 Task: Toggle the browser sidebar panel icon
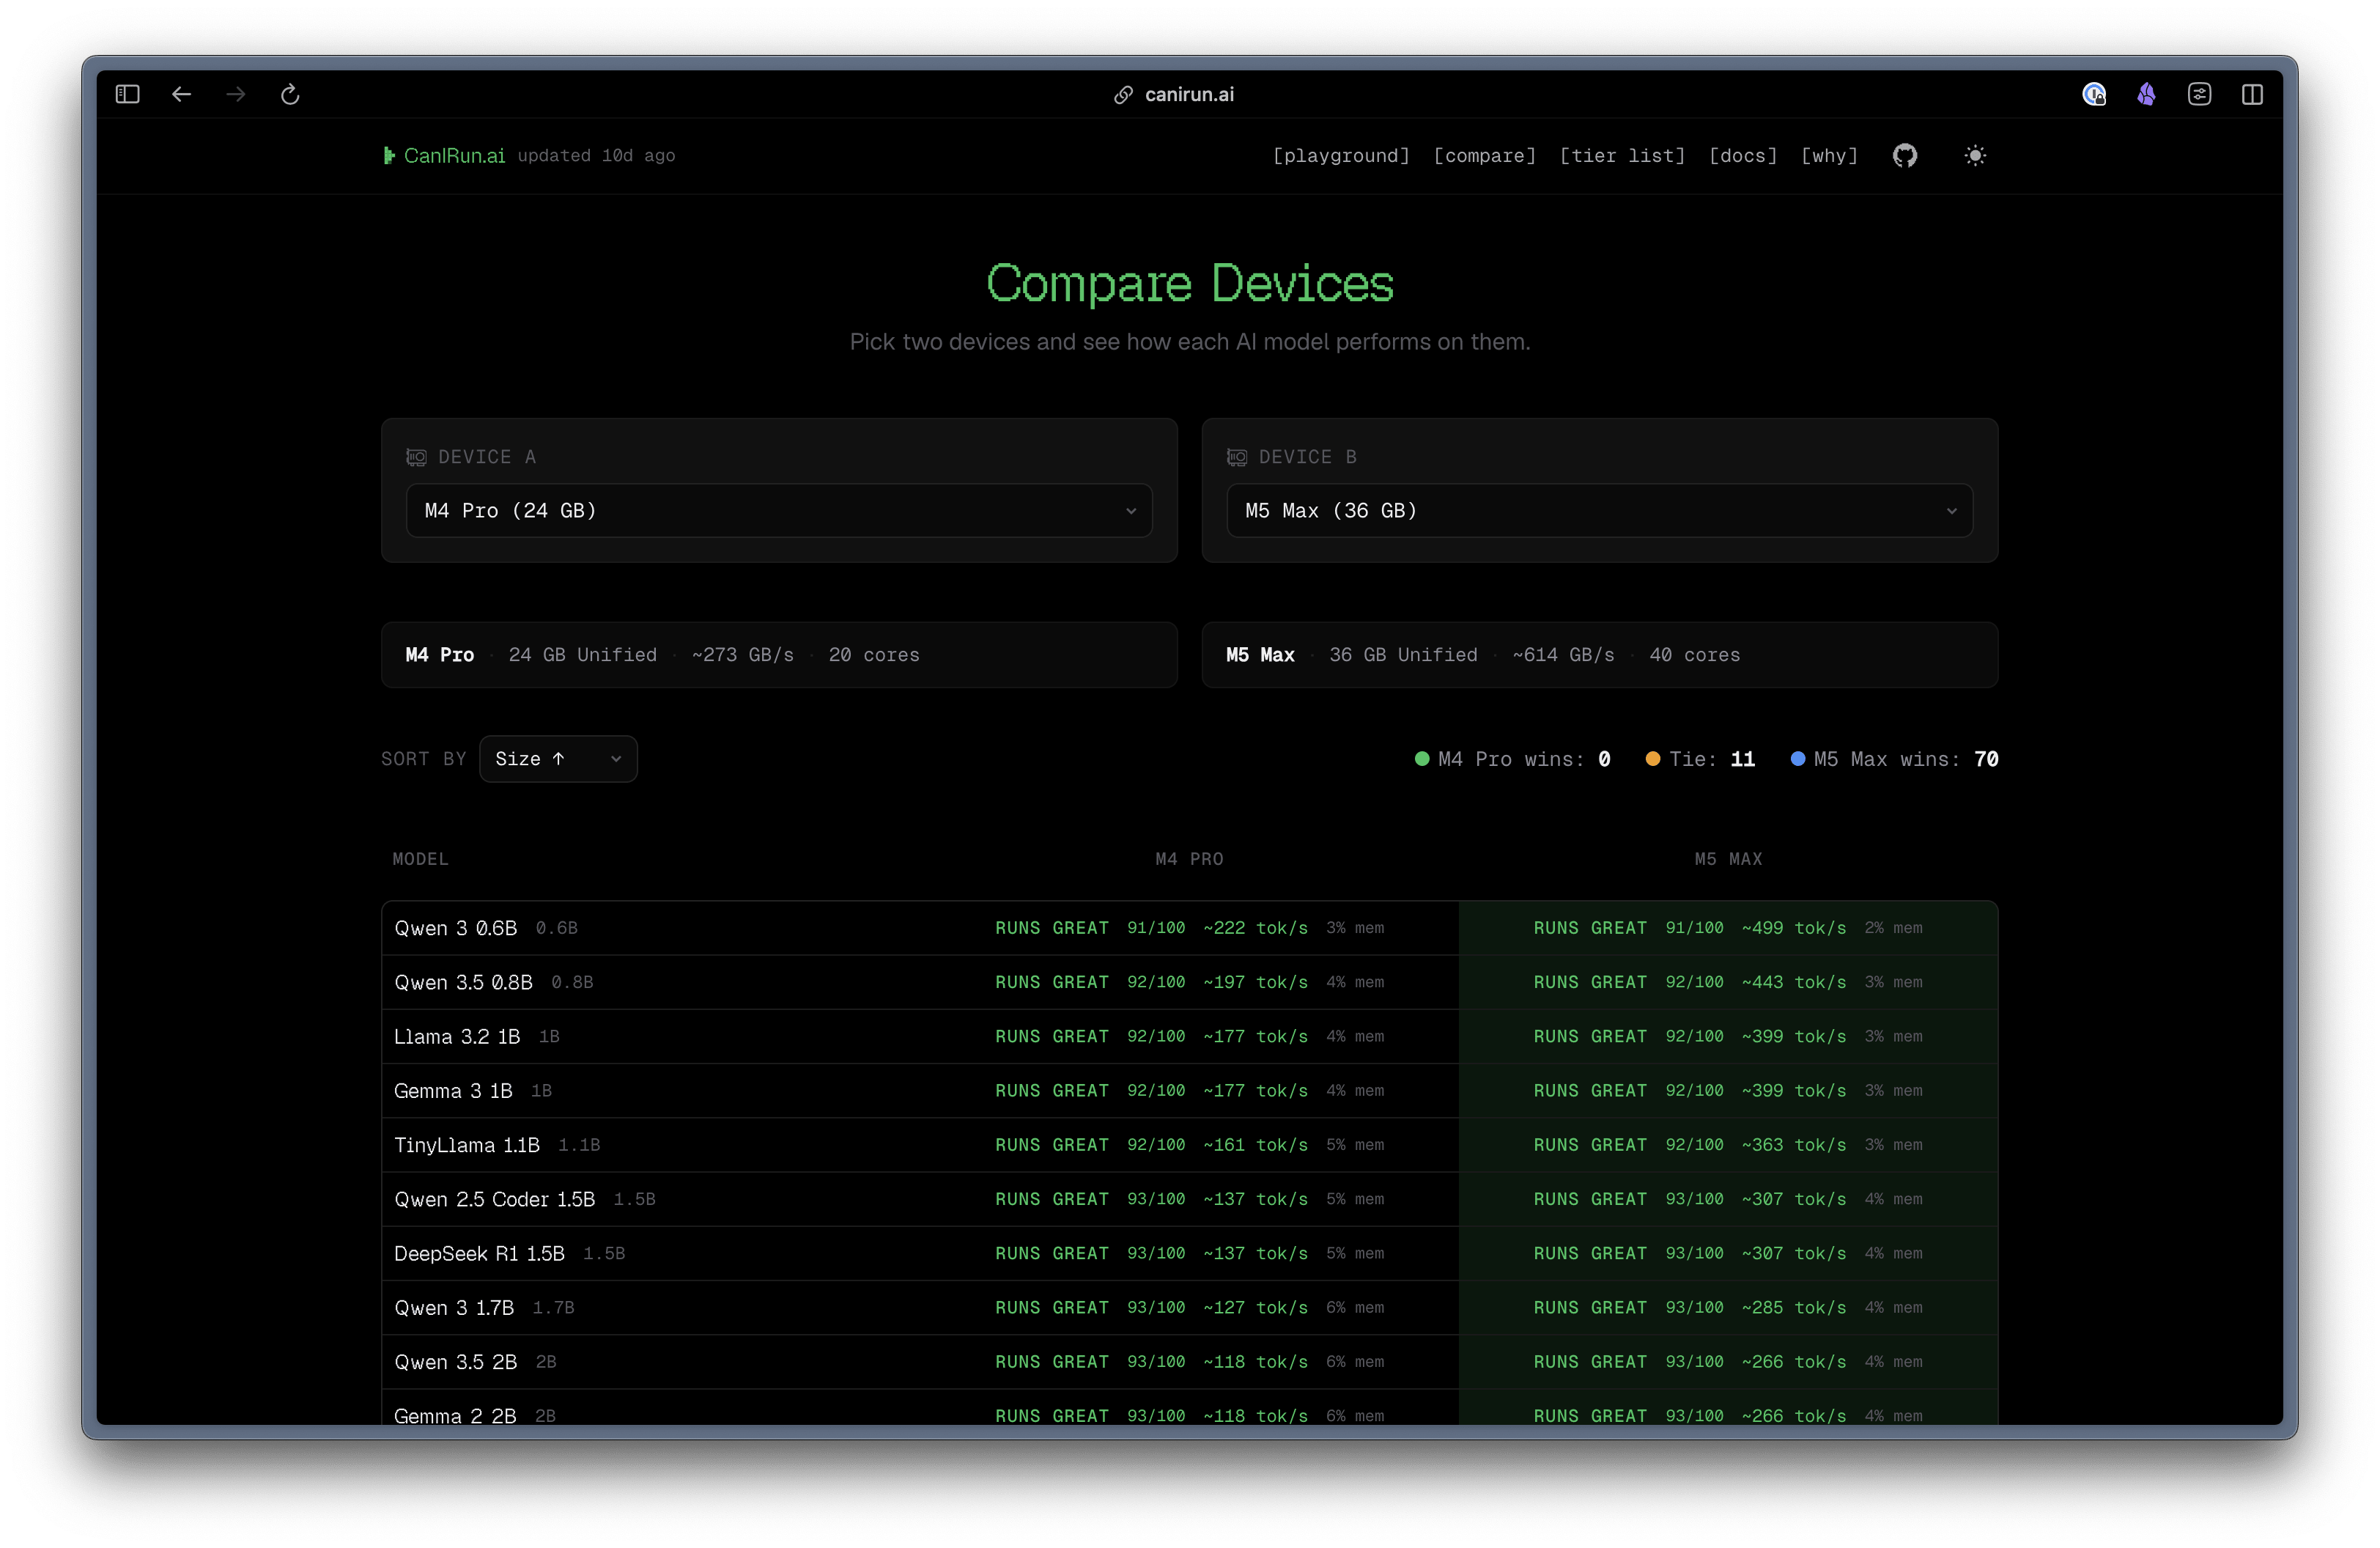[x=127, y=94]
